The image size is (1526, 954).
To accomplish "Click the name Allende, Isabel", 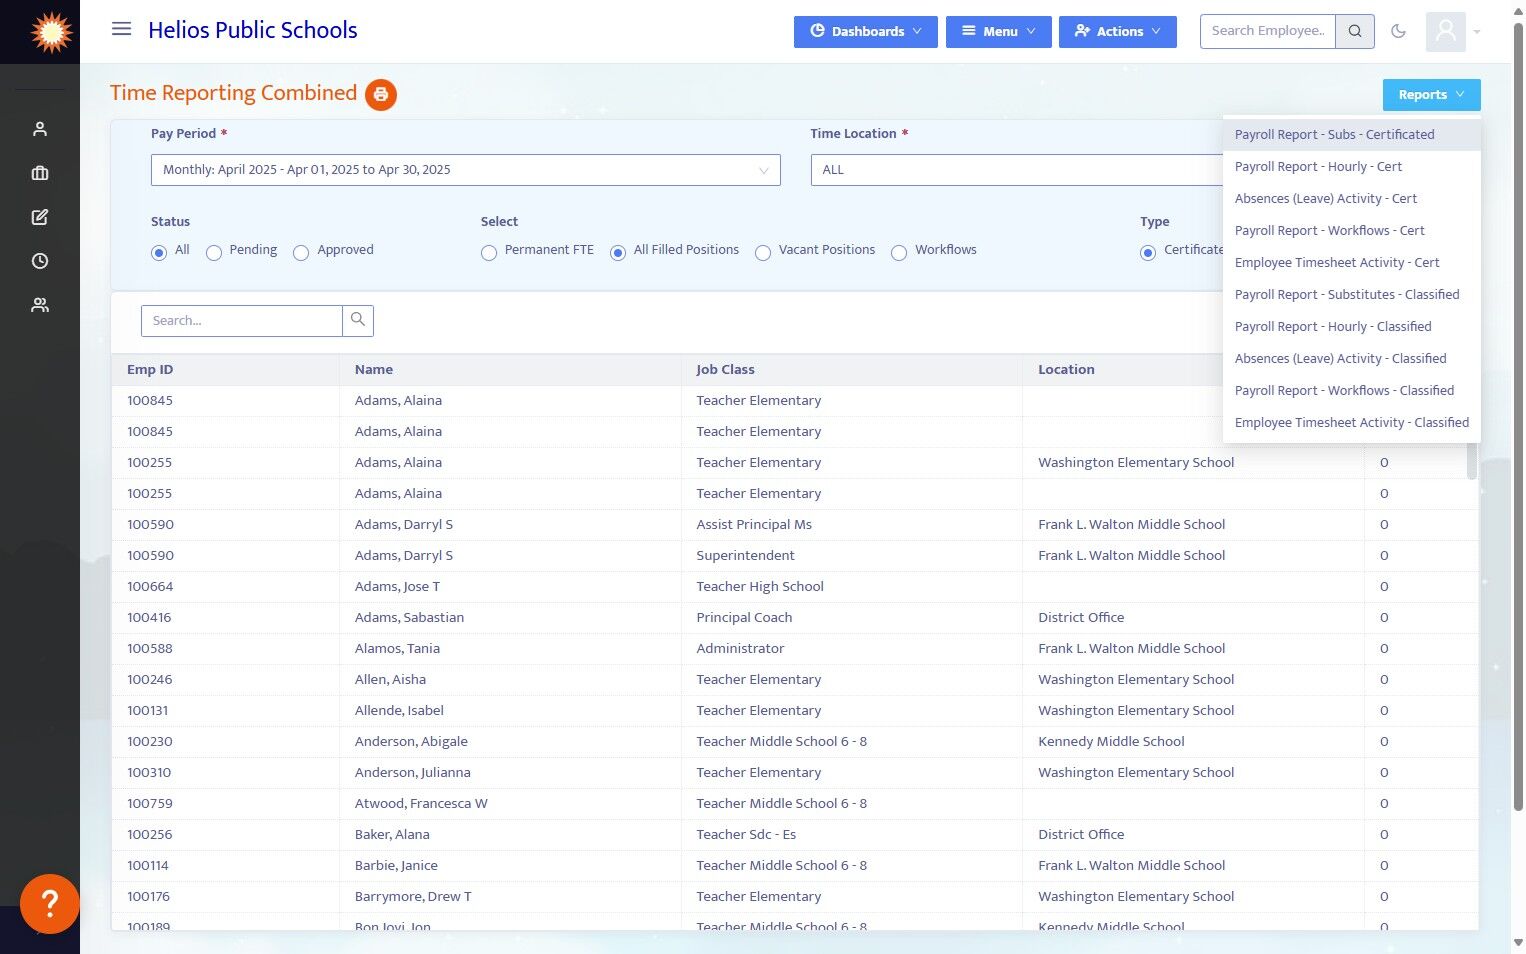I will click(x=399, y=711).
